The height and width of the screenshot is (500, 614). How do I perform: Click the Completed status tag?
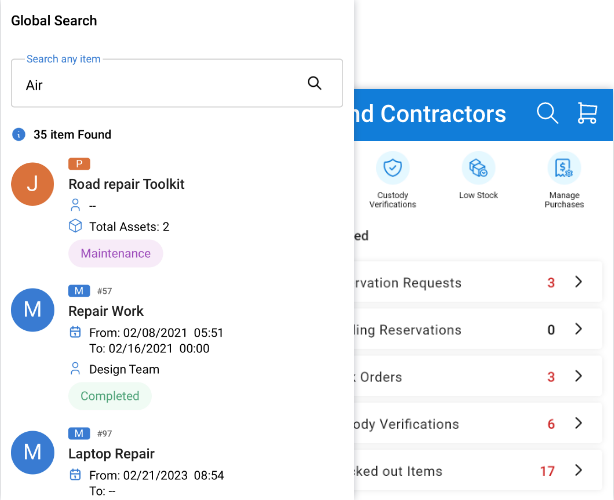pos(110,396)
